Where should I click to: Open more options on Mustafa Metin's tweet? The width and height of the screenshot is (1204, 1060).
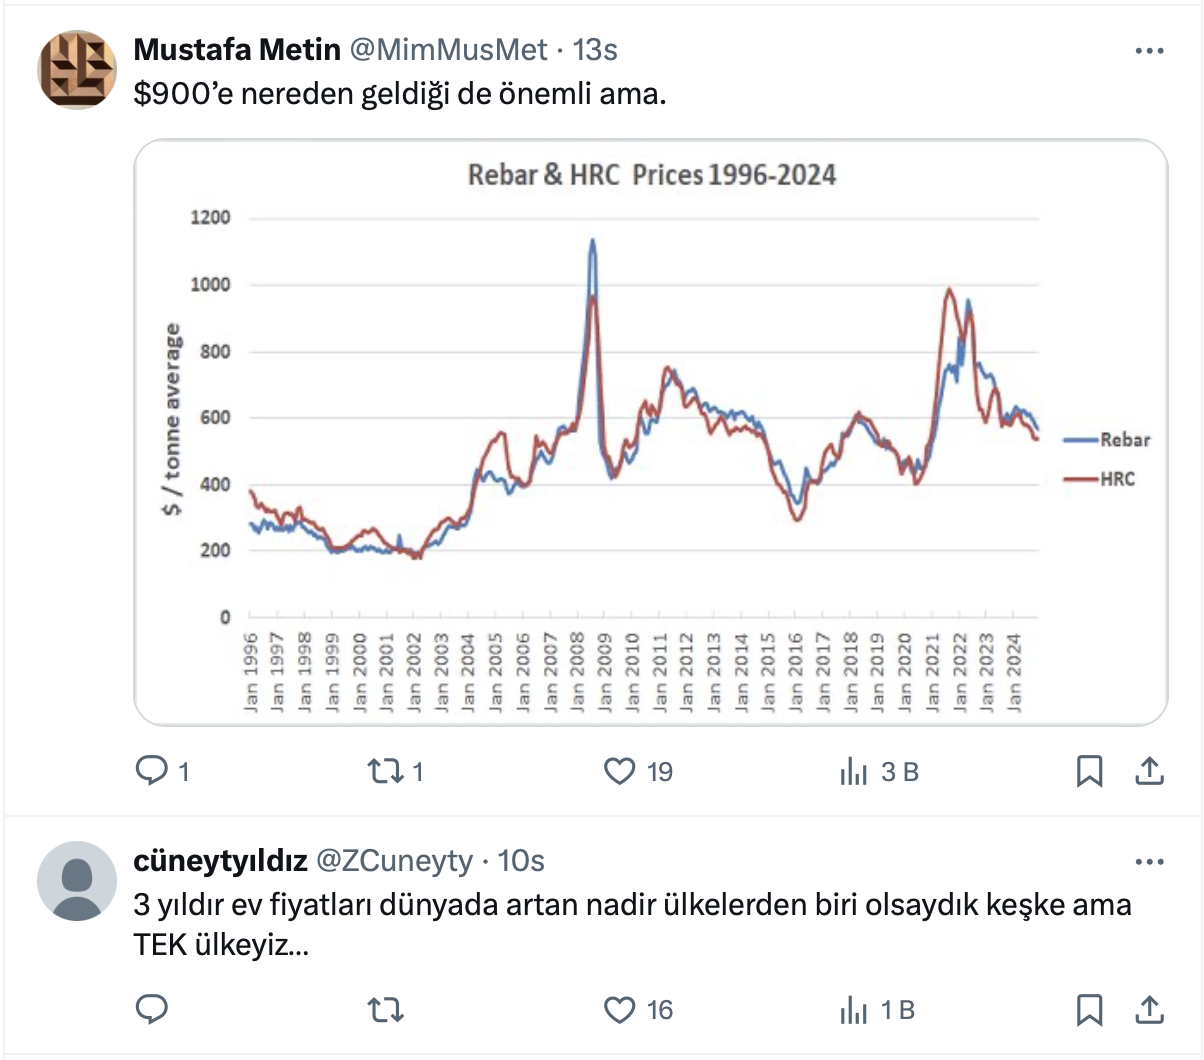pyautogui.click(x=1149, y=51)
